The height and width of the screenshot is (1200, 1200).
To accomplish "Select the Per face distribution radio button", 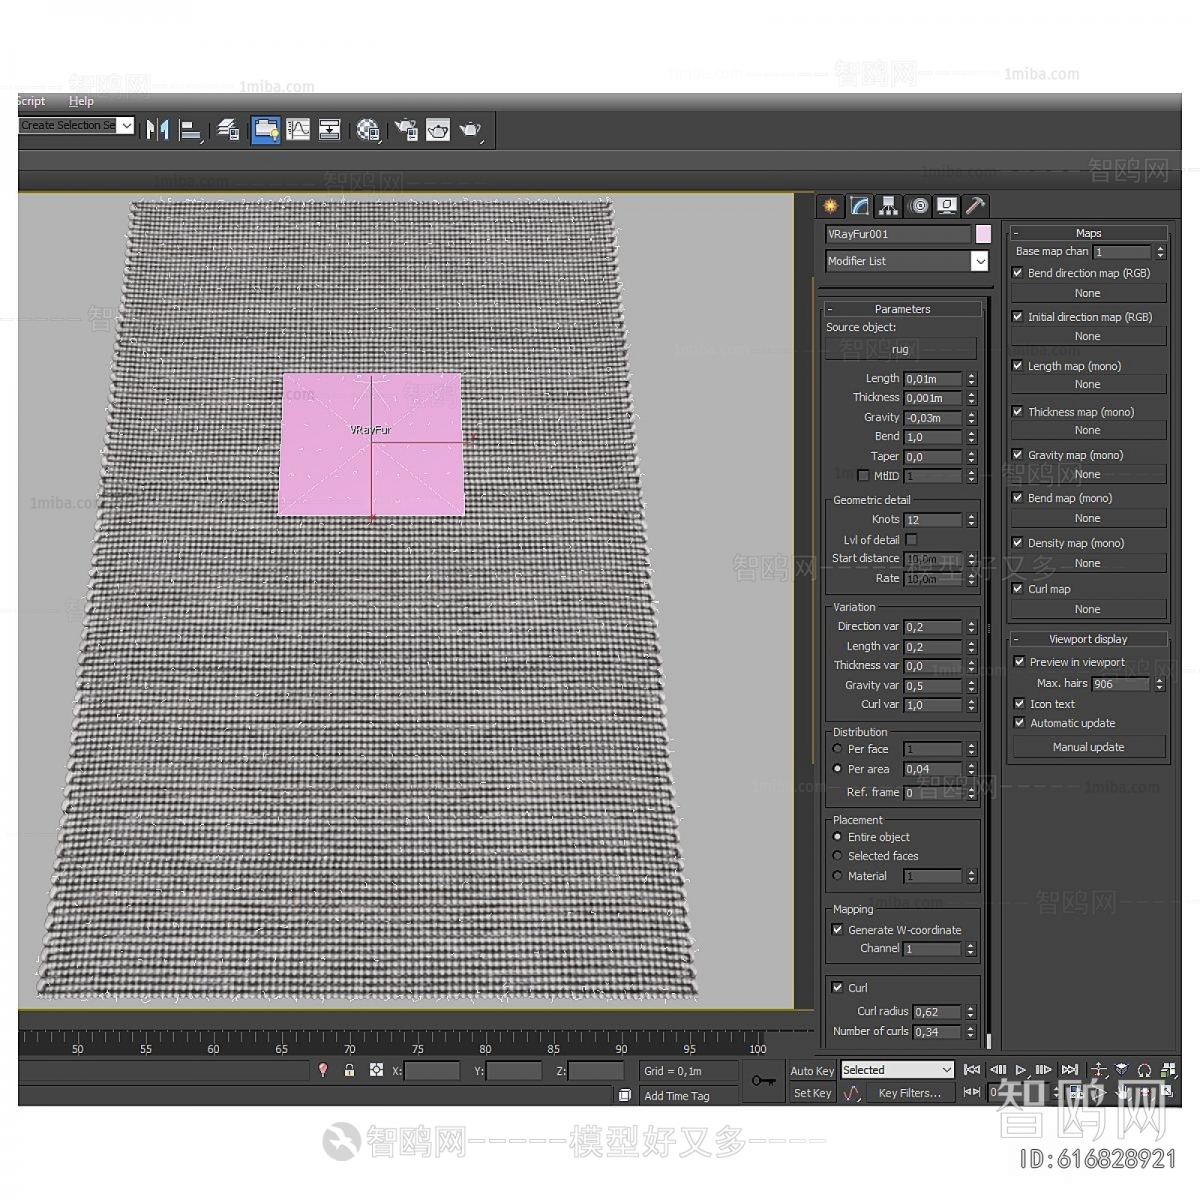I will pos(837,748).
